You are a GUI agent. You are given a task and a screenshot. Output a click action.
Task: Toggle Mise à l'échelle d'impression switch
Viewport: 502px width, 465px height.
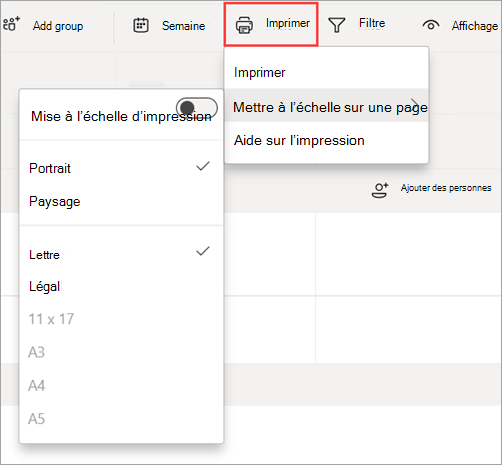coord(197,107)
